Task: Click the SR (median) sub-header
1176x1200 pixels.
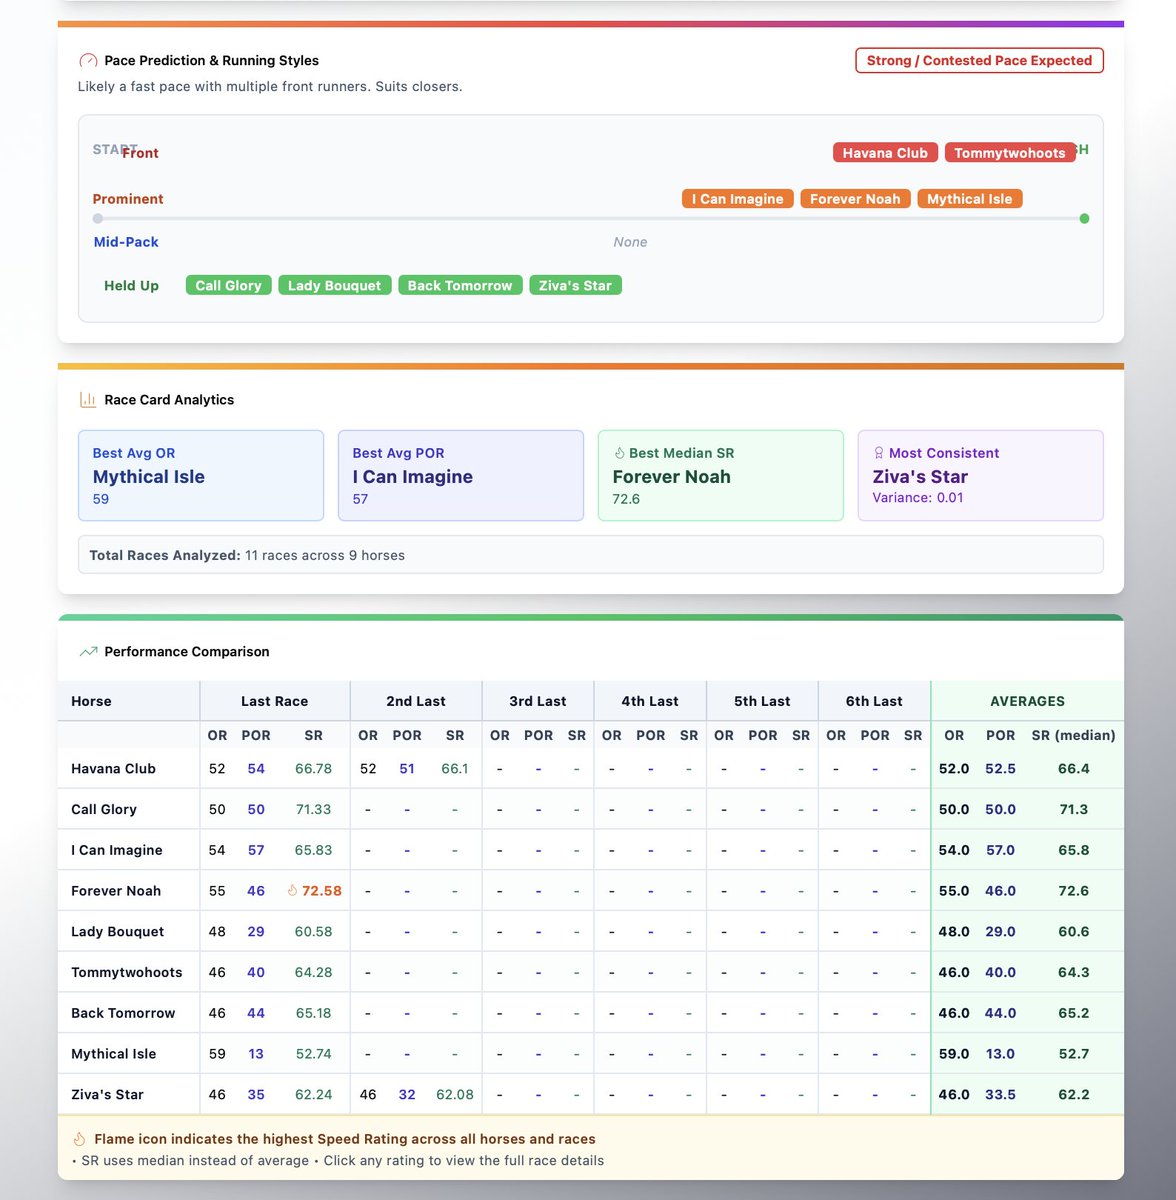Action: 1074,735
